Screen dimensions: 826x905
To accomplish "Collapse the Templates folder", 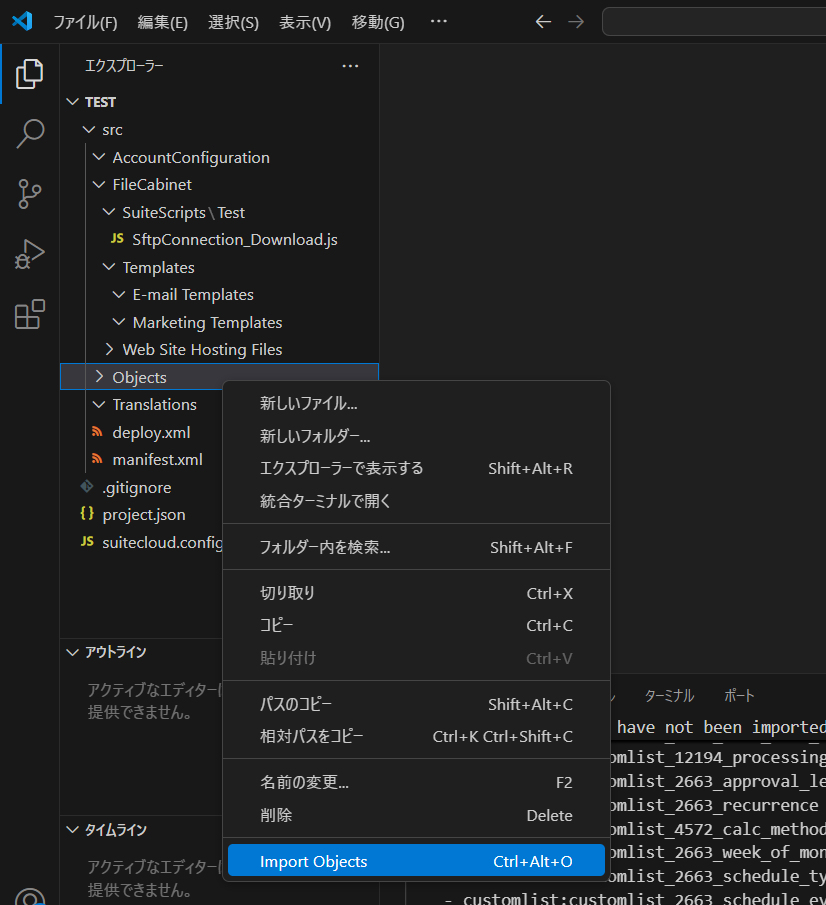I will (x=109, y=267).
